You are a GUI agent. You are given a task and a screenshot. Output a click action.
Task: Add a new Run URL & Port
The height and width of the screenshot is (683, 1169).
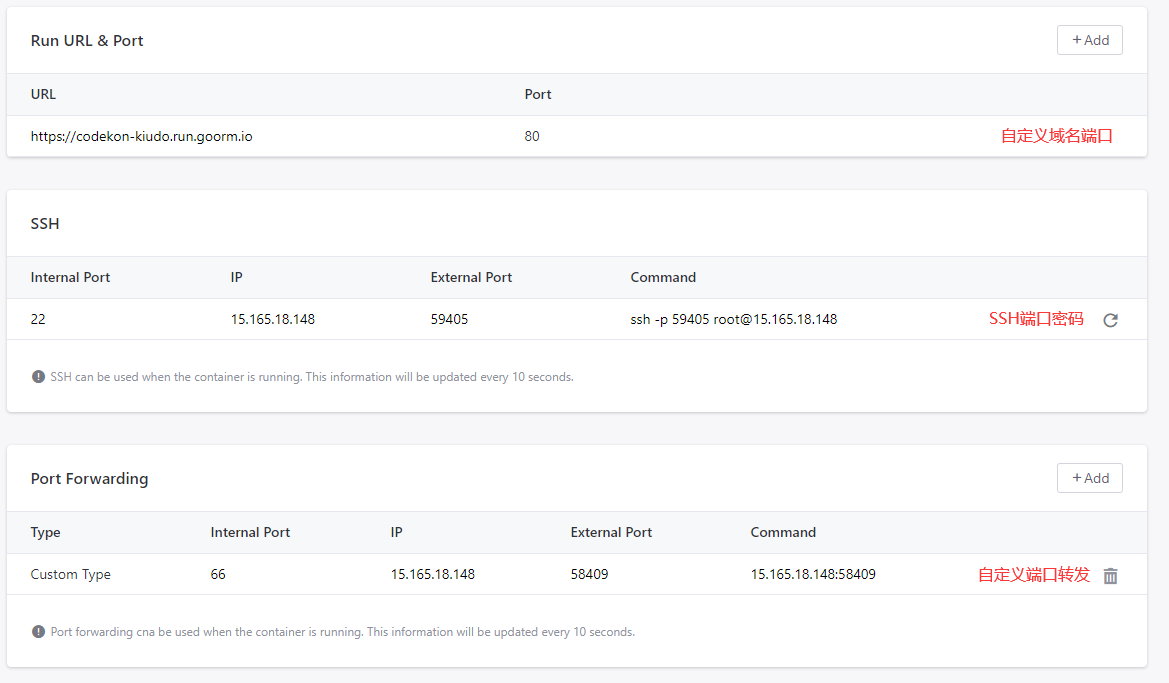pyautogui.click(x=1089, y=40)
